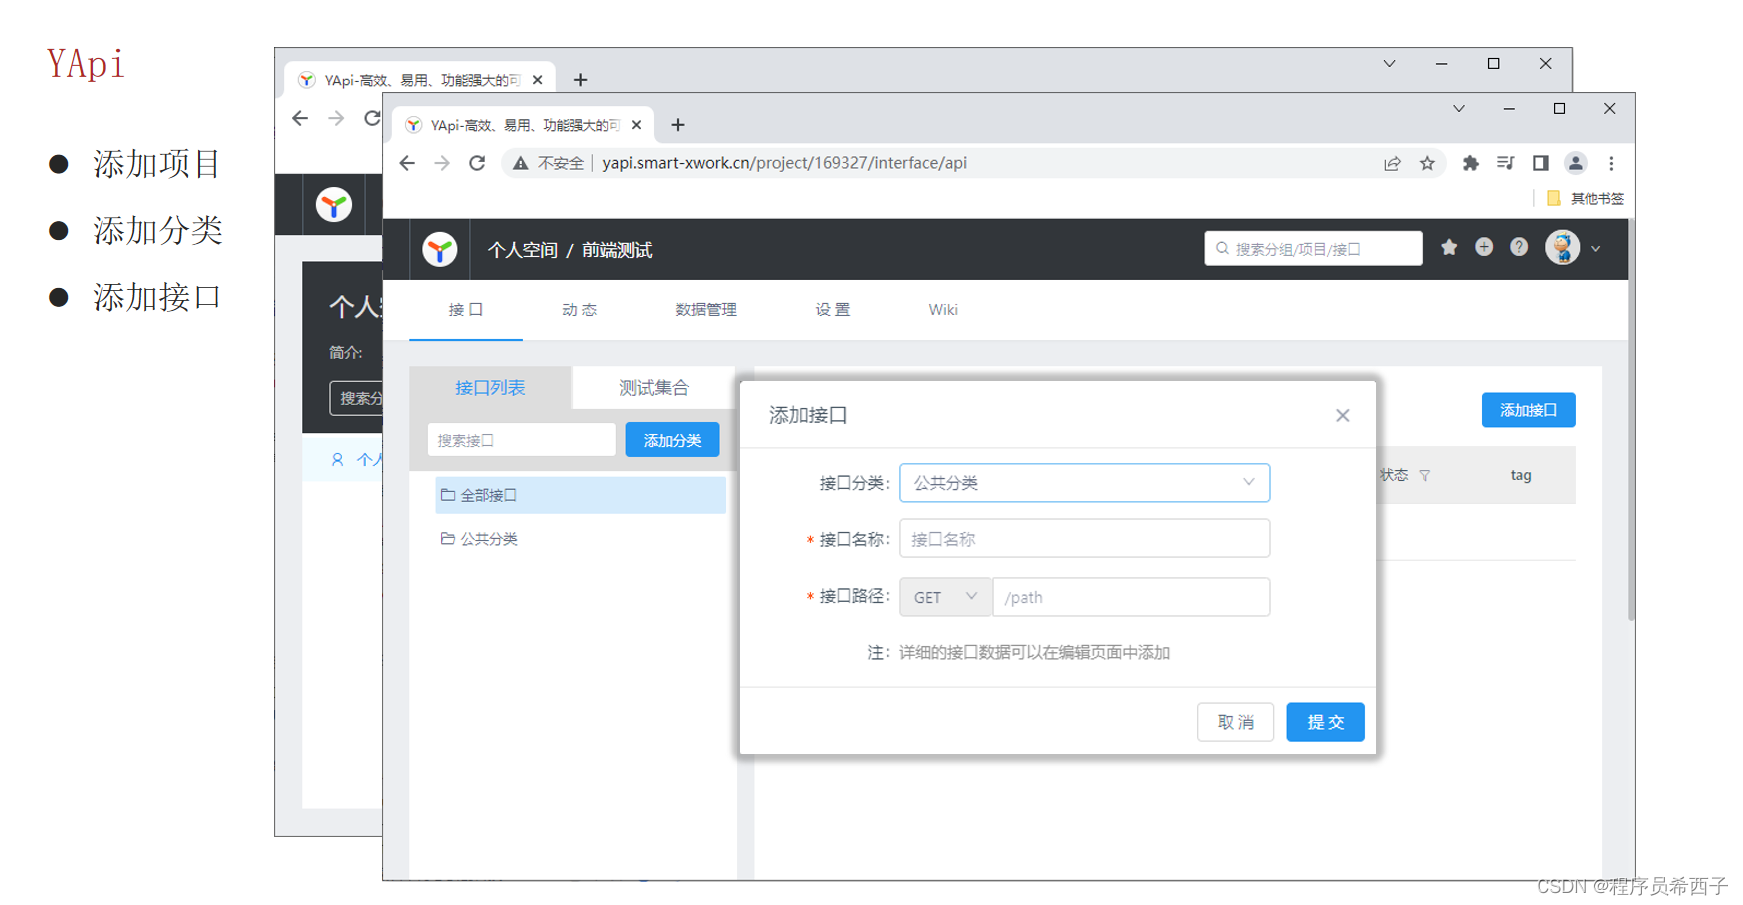Image resolution: width=1743 pixels, height=905 pixels.
Task: Click the 添加分类 button
Action: coord(672,440)
